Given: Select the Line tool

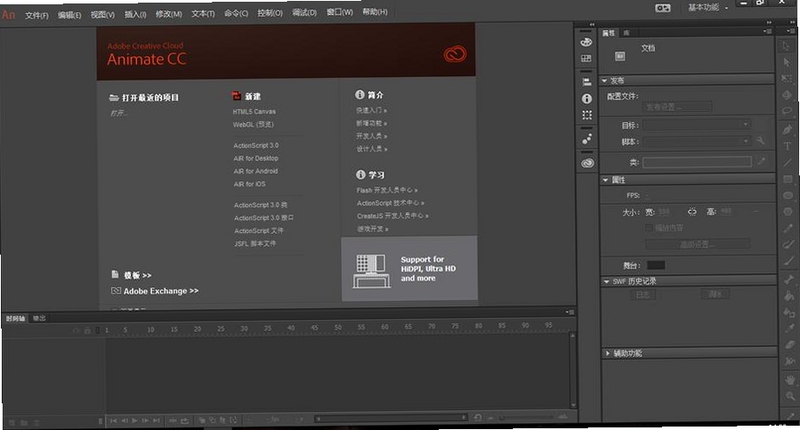Looking at the screenshot, I should point(787,162).
